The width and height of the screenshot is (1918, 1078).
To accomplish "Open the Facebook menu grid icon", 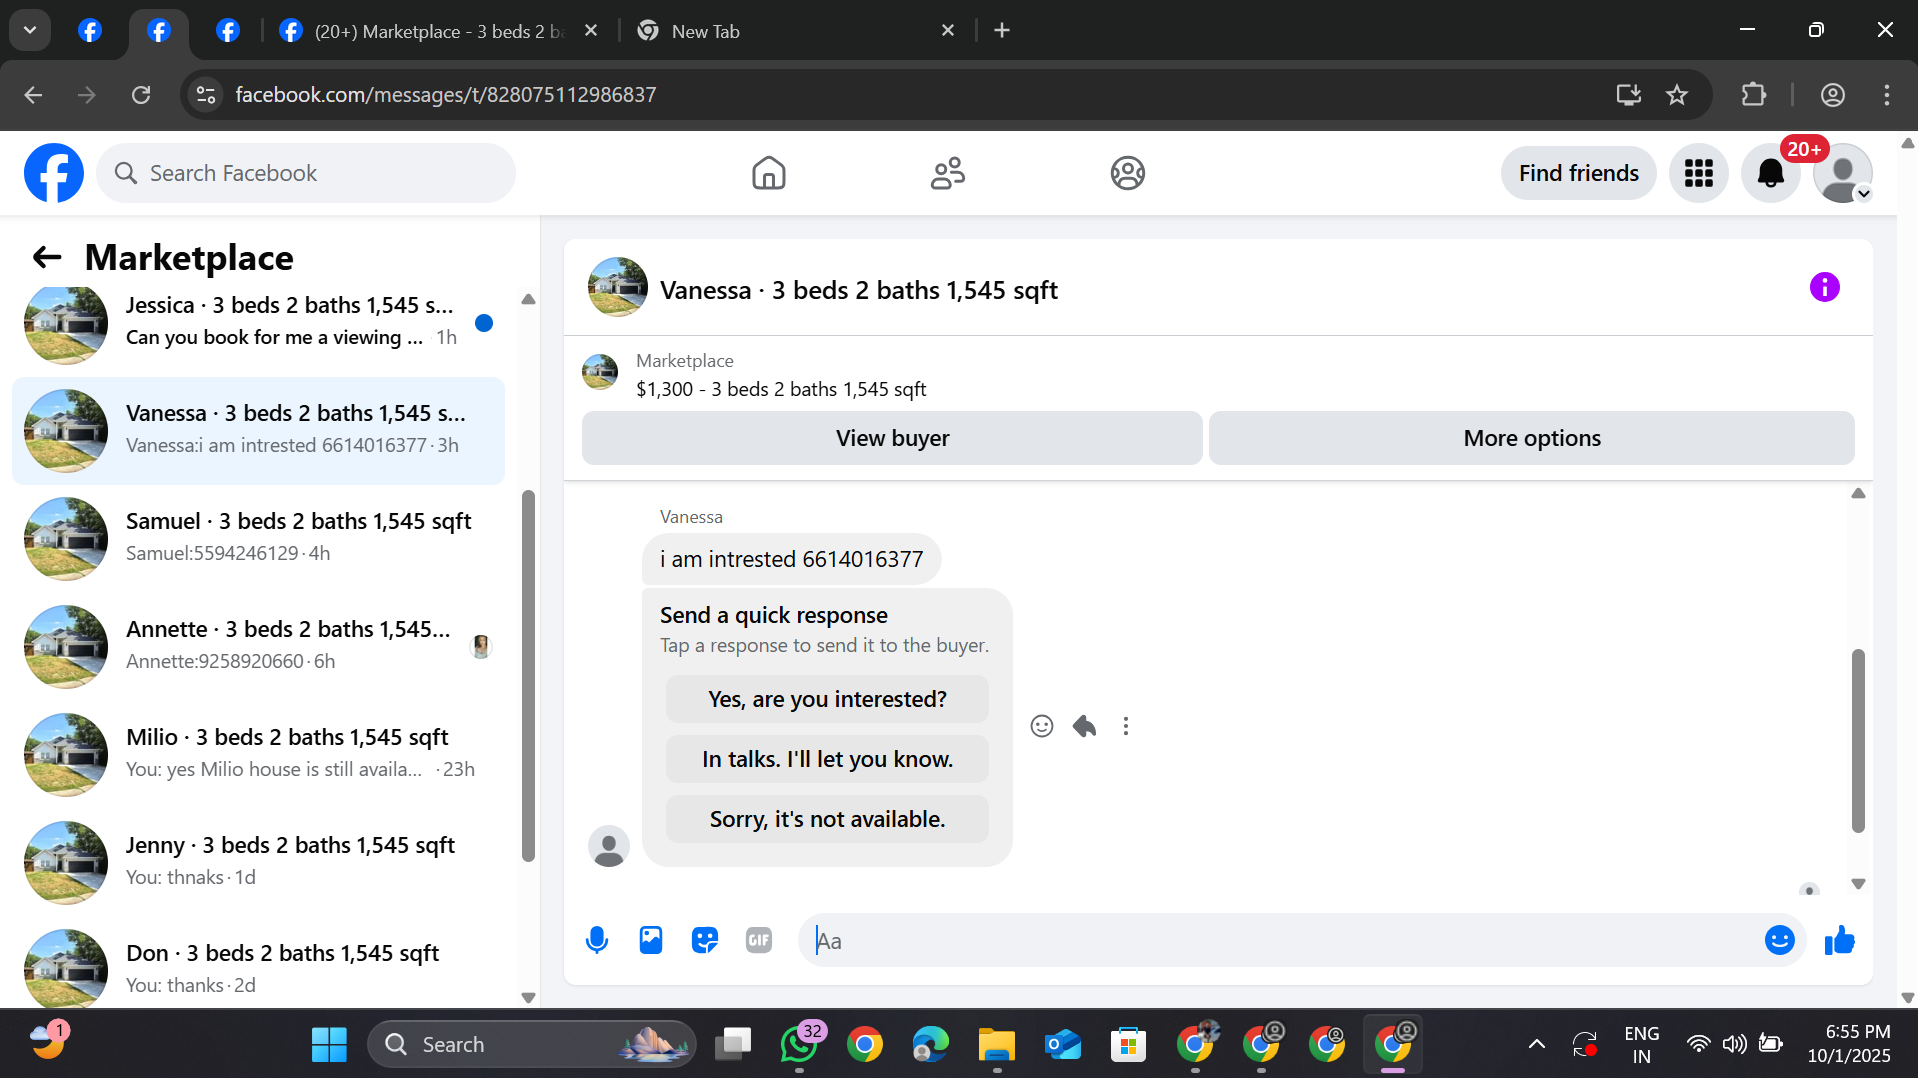I will [1698, 173].
